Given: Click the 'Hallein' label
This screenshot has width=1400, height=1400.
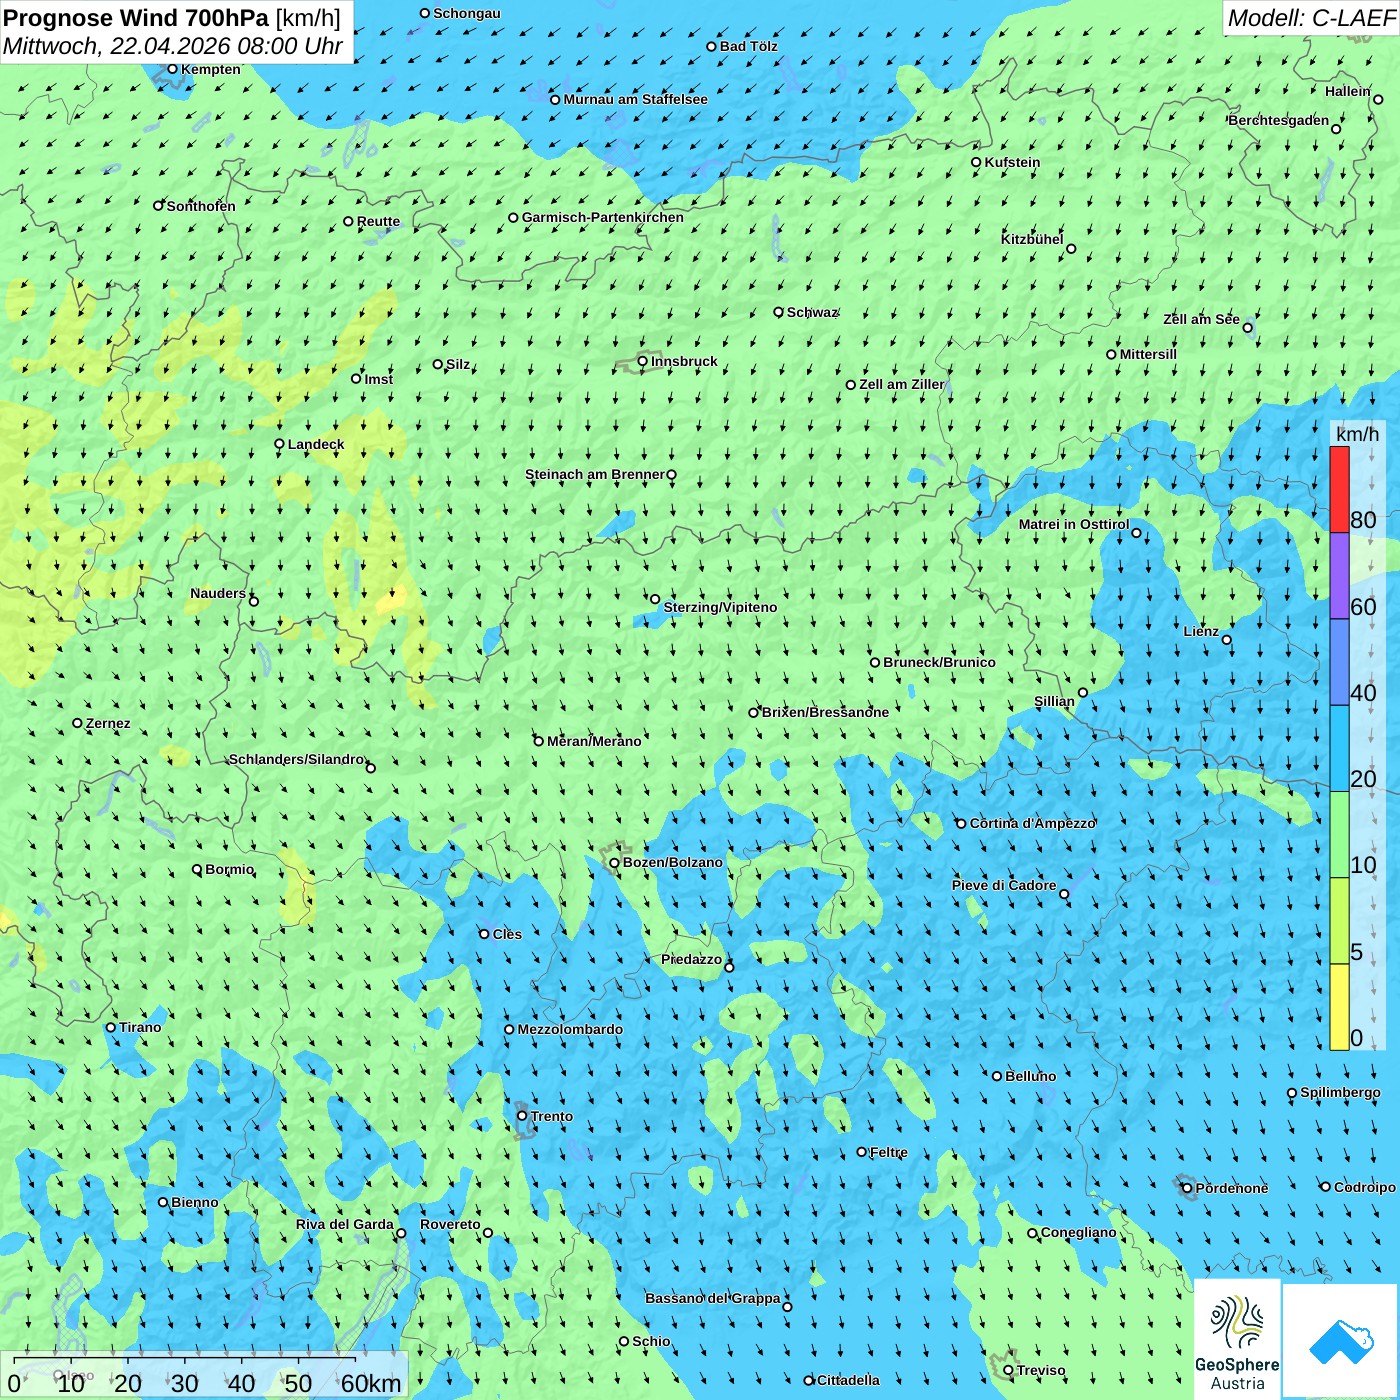Looking at the screenshot, I should pyautogui.click(x=1348, y=91).
